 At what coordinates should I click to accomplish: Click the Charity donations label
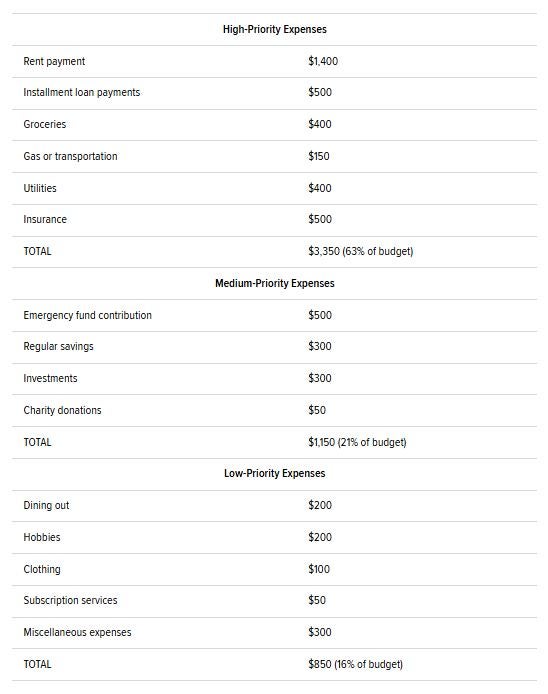coord(62,410)
